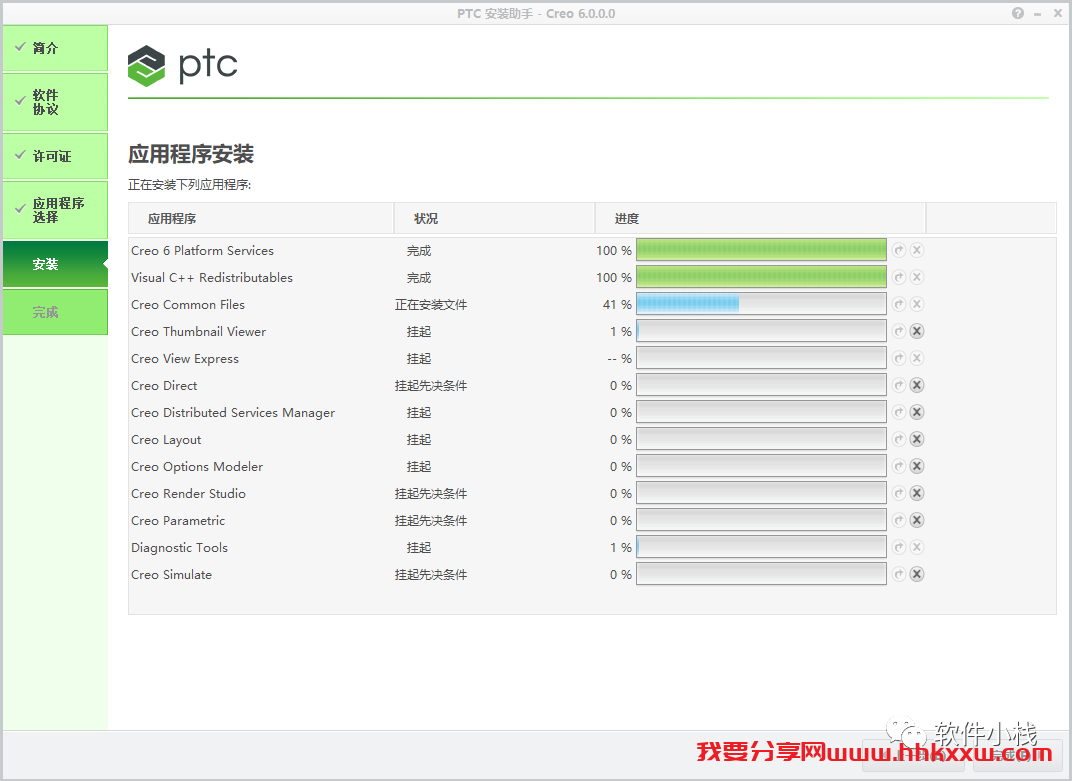Click Creo Parametric progress bar
Image resolution: width=1072 pixels, height=781 pixels.
(x=761, y=520)
